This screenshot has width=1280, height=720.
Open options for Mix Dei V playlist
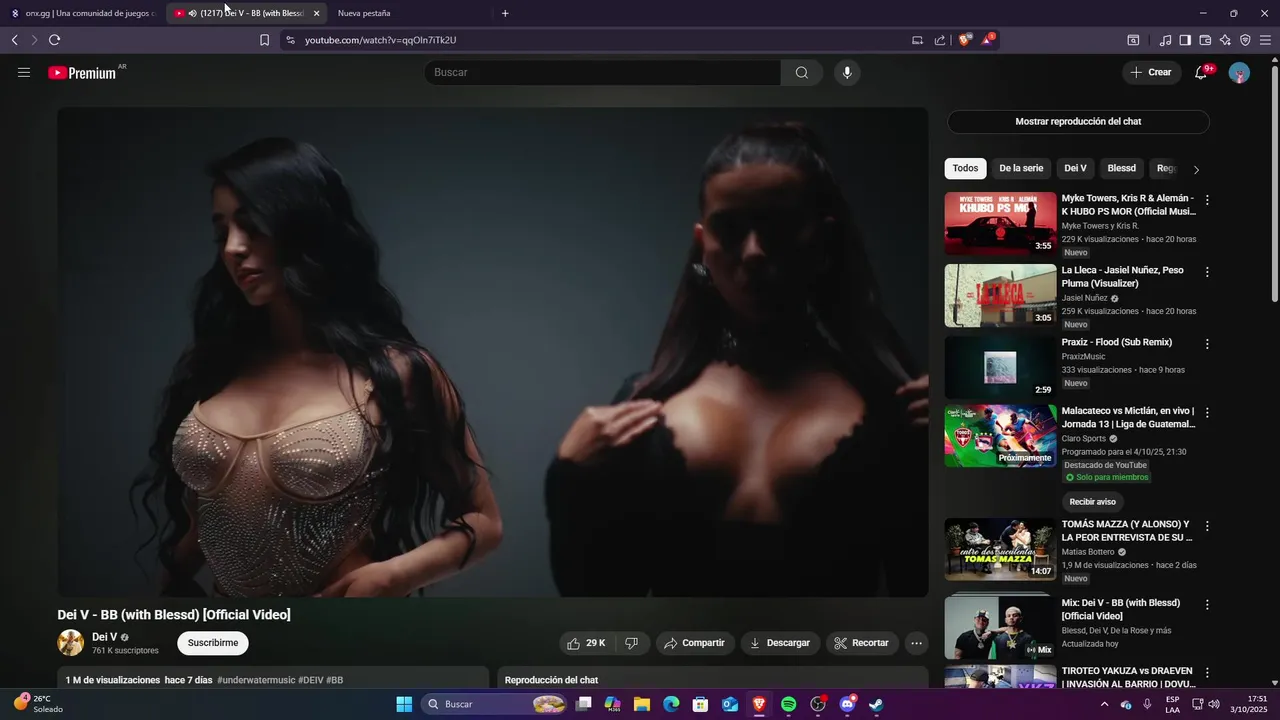[x=1207, y=605]
